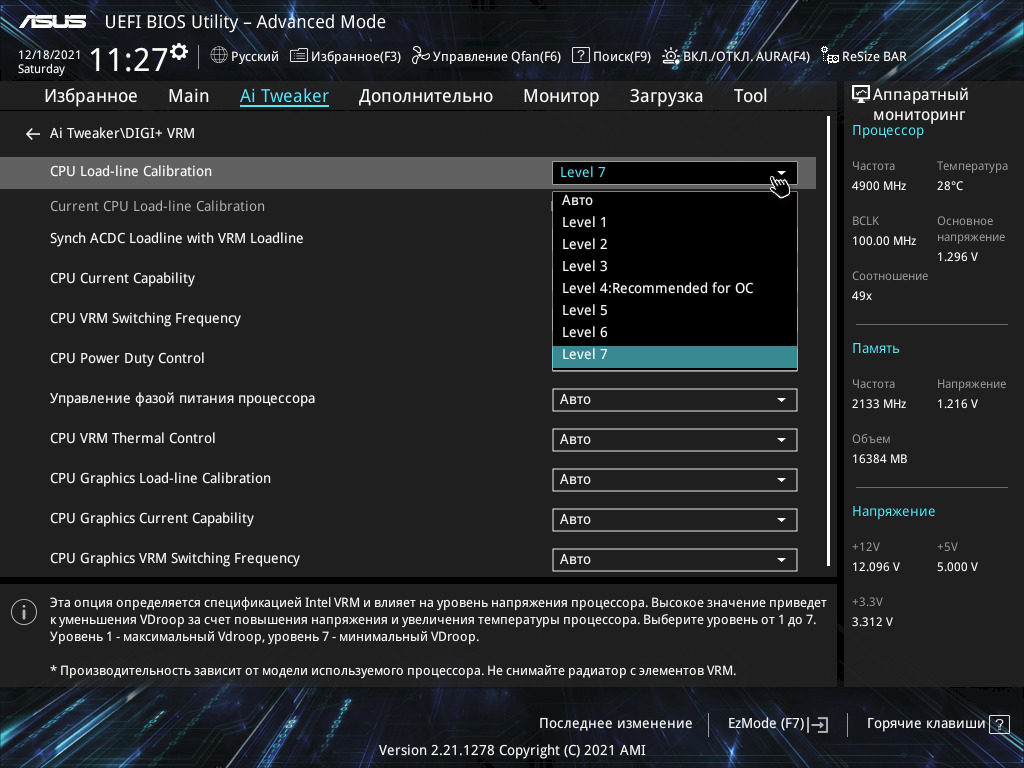Click the ReSize BAR icon

(829, 56)
